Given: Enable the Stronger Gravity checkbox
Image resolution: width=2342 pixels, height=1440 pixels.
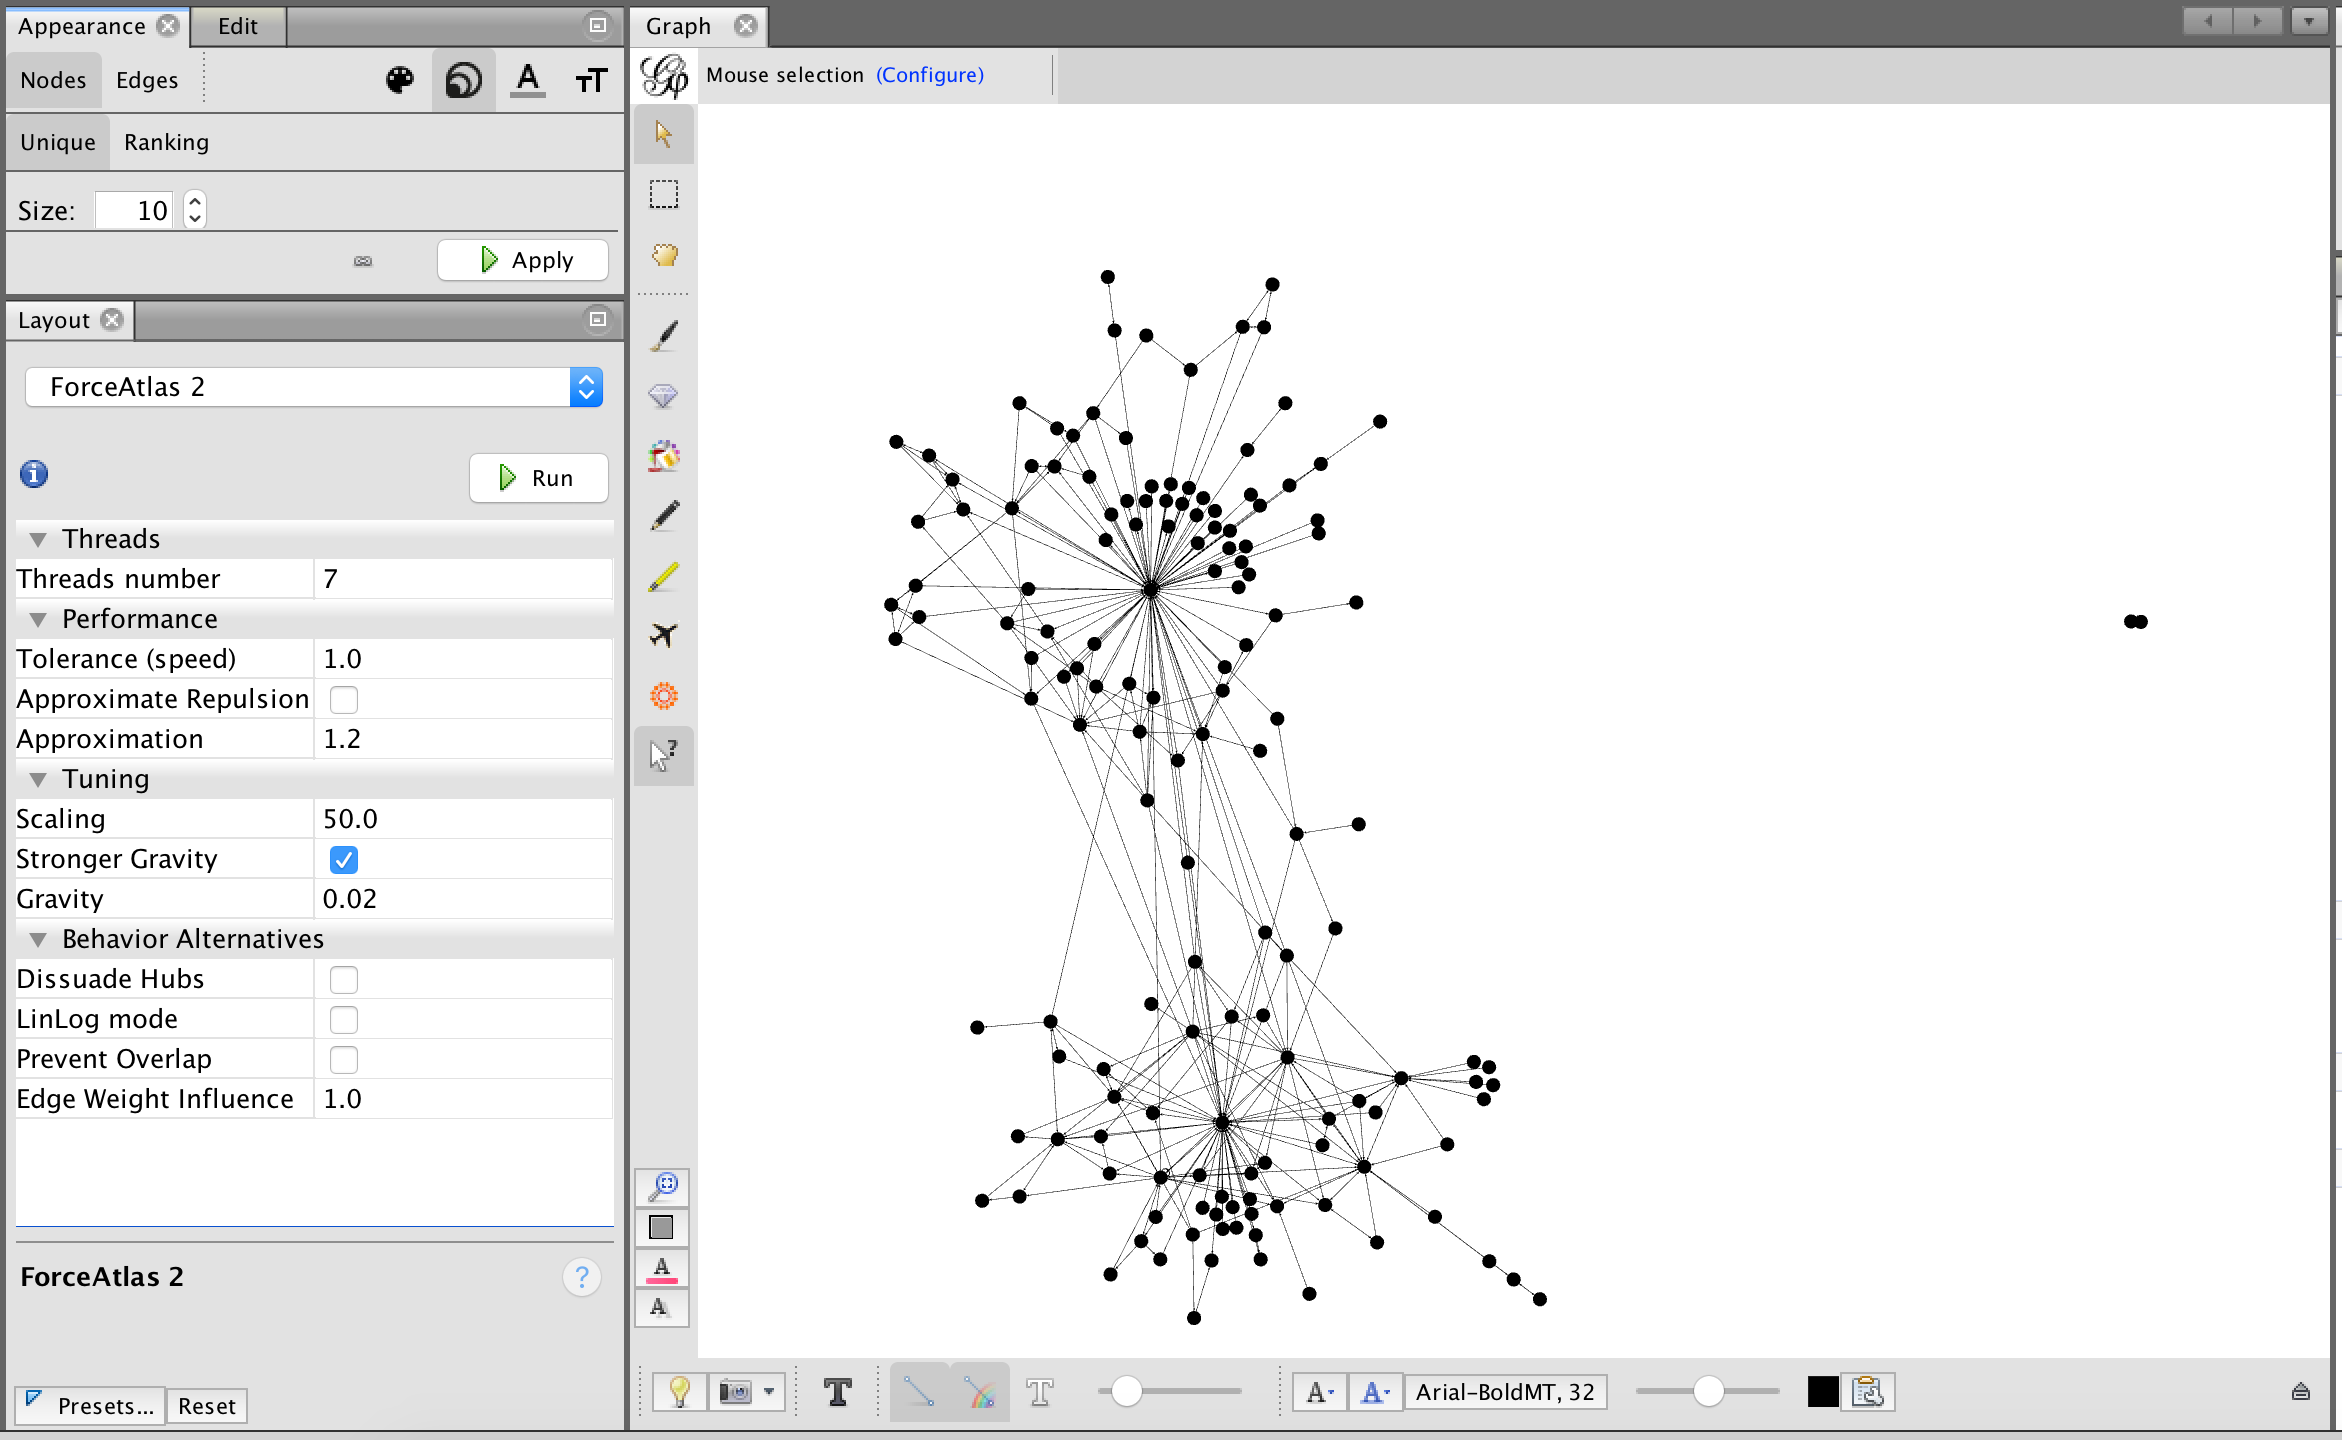Looking at the screenshot, I should tap(344, 859).
